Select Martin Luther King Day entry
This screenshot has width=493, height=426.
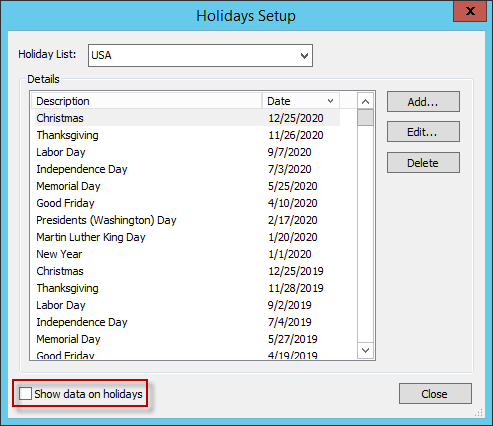tap(187, 237)
